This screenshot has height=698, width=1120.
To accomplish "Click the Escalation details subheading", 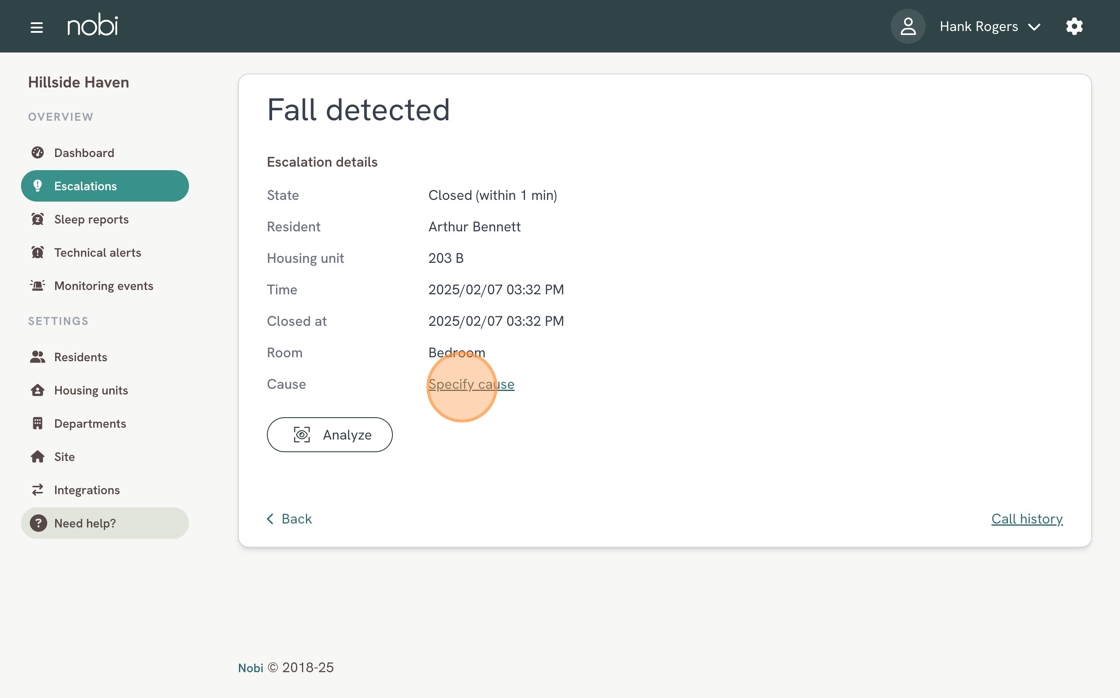I will 322,162.
